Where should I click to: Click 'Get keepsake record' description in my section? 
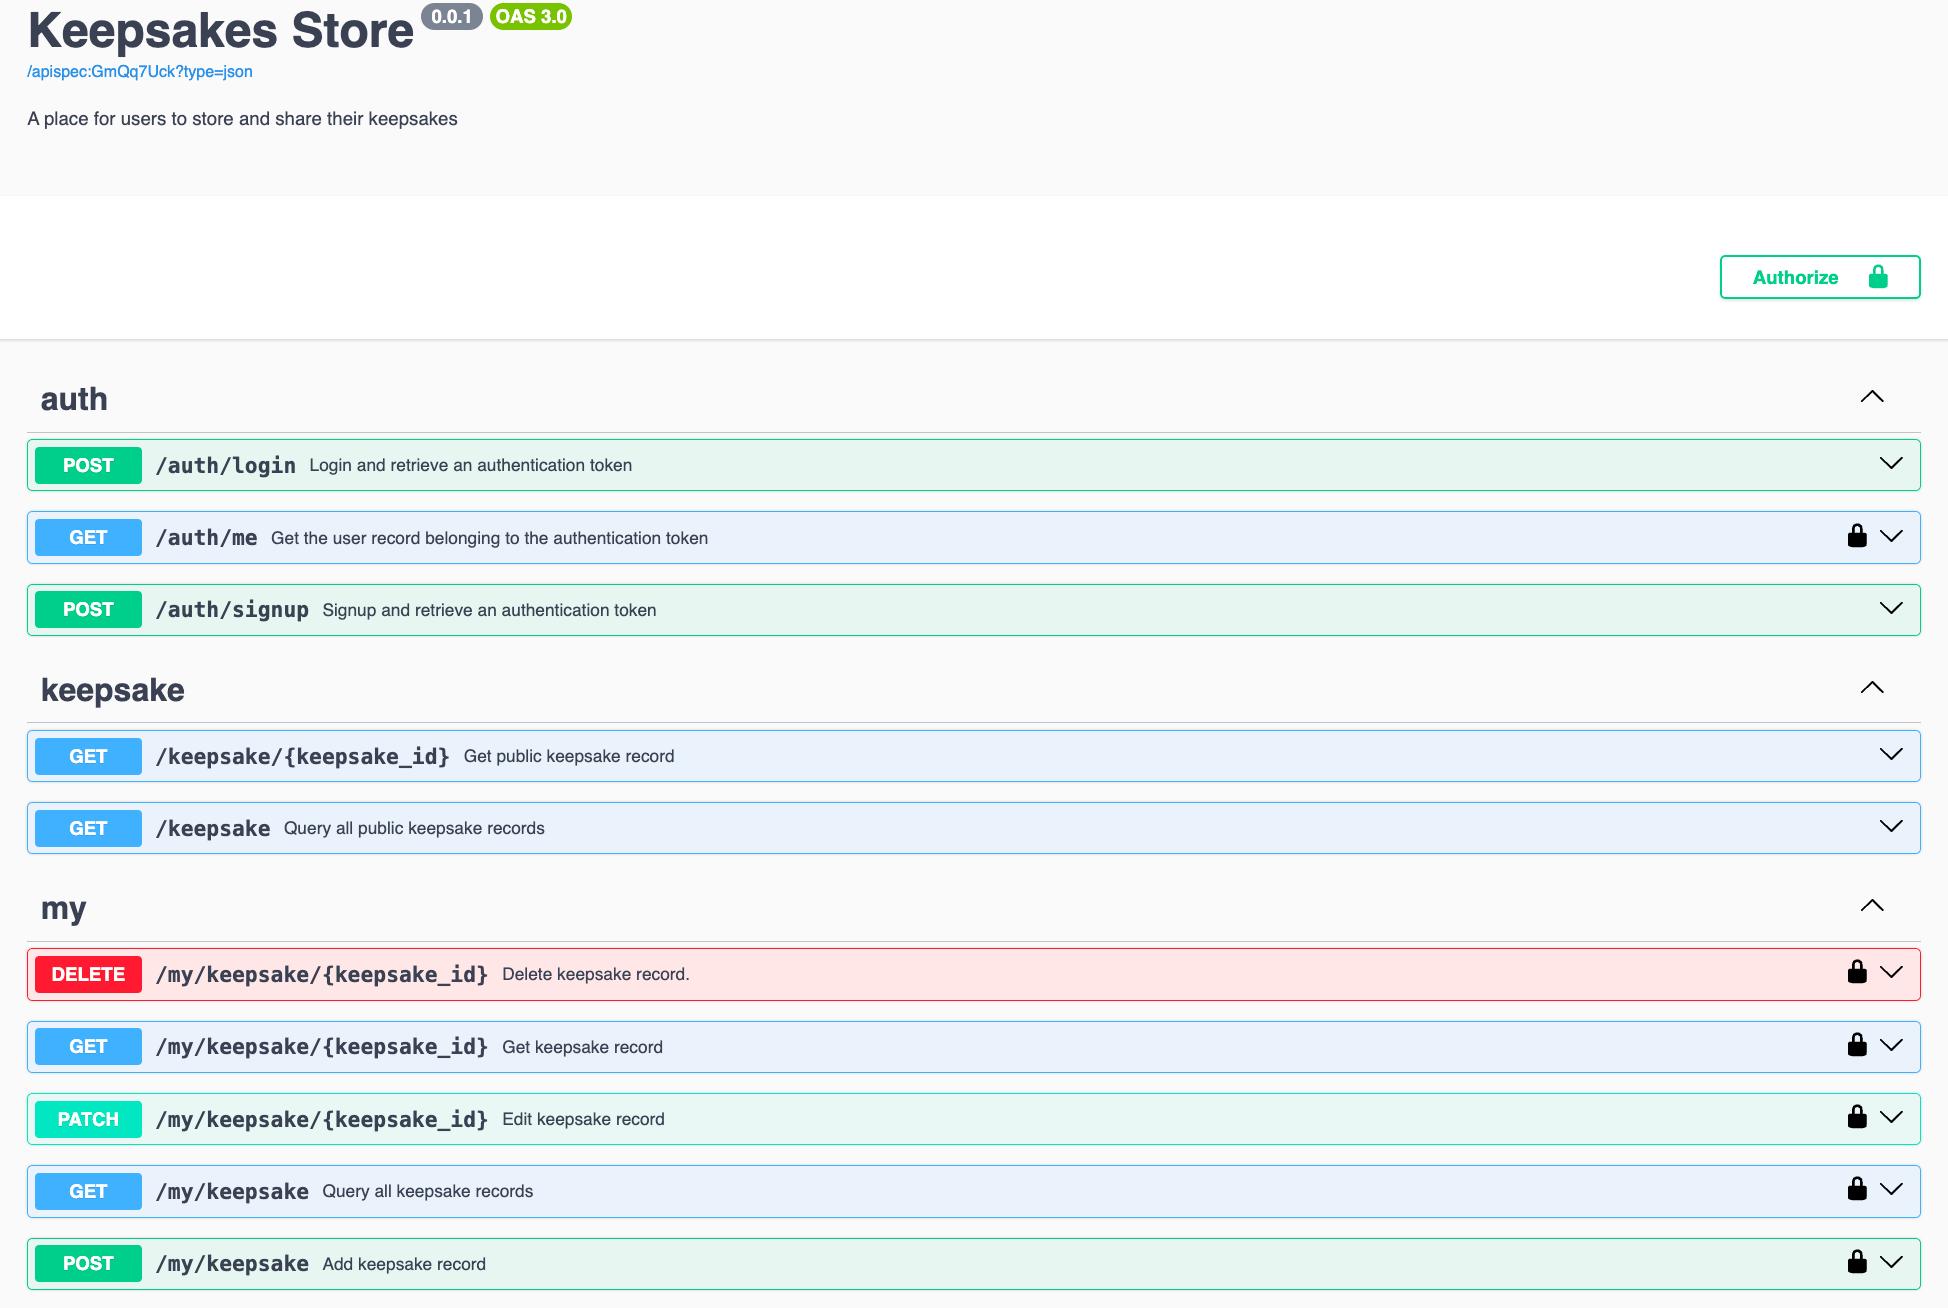tap(583, 1047)
